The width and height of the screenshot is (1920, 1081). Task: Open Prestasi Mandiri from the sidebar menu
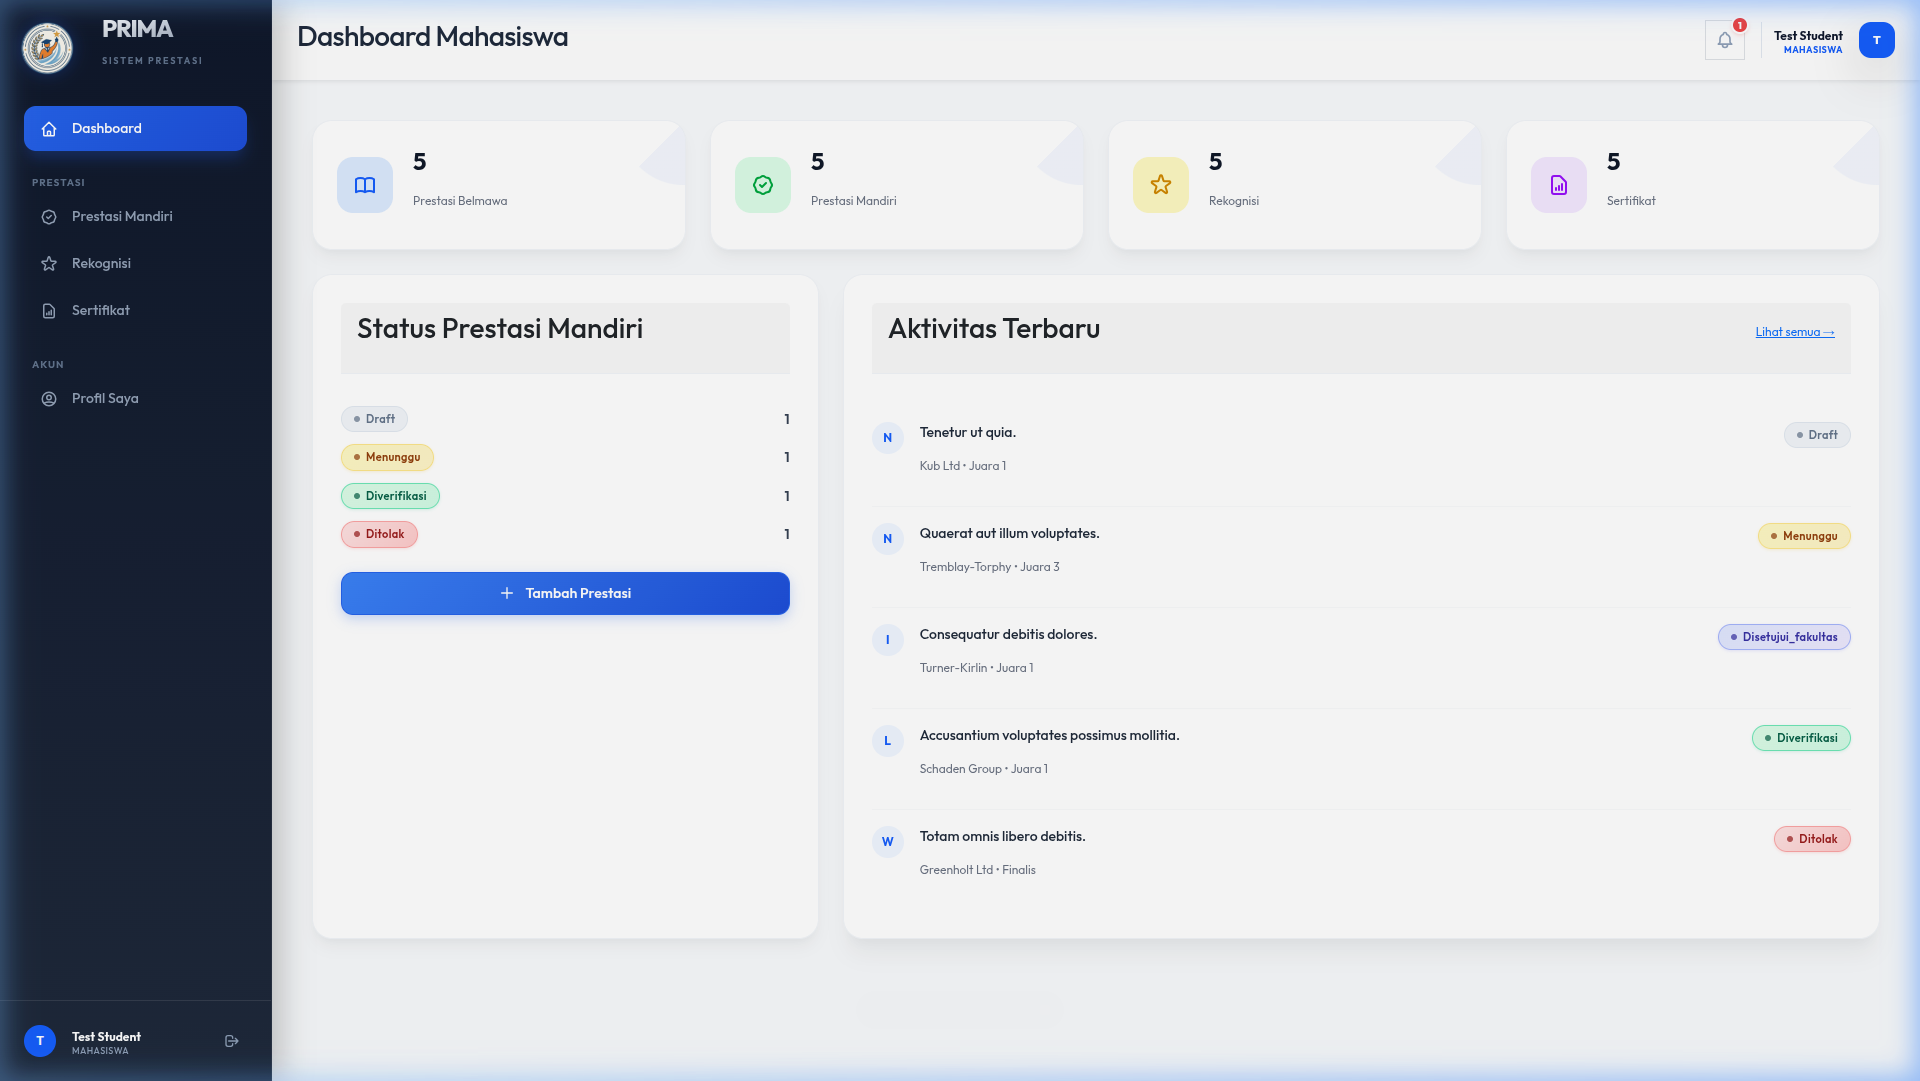(121, 216)
